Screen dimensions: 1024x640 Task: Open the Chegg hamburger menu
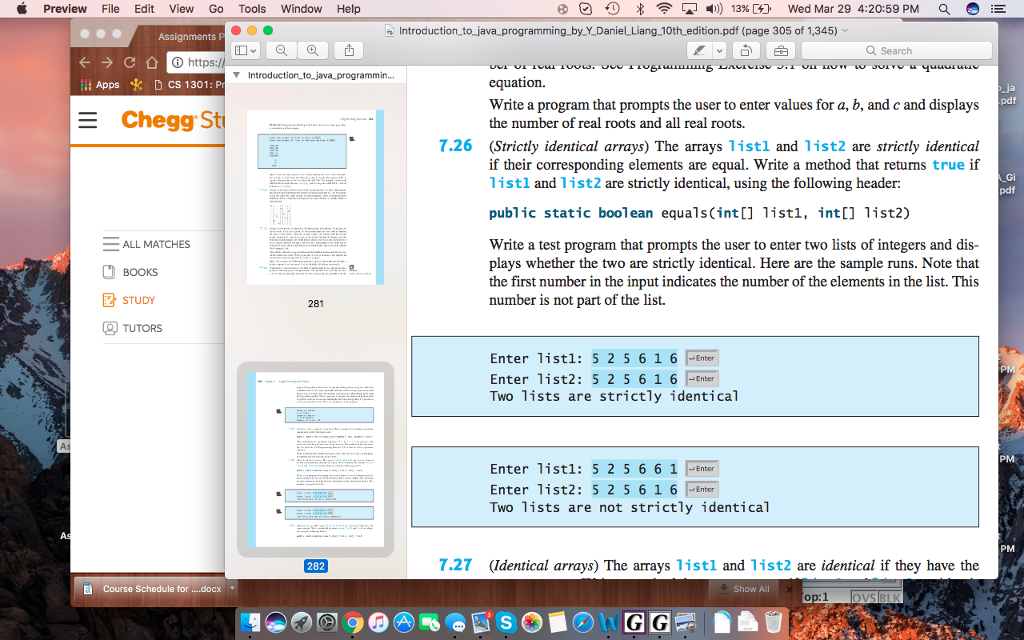[x=88, y=120]
